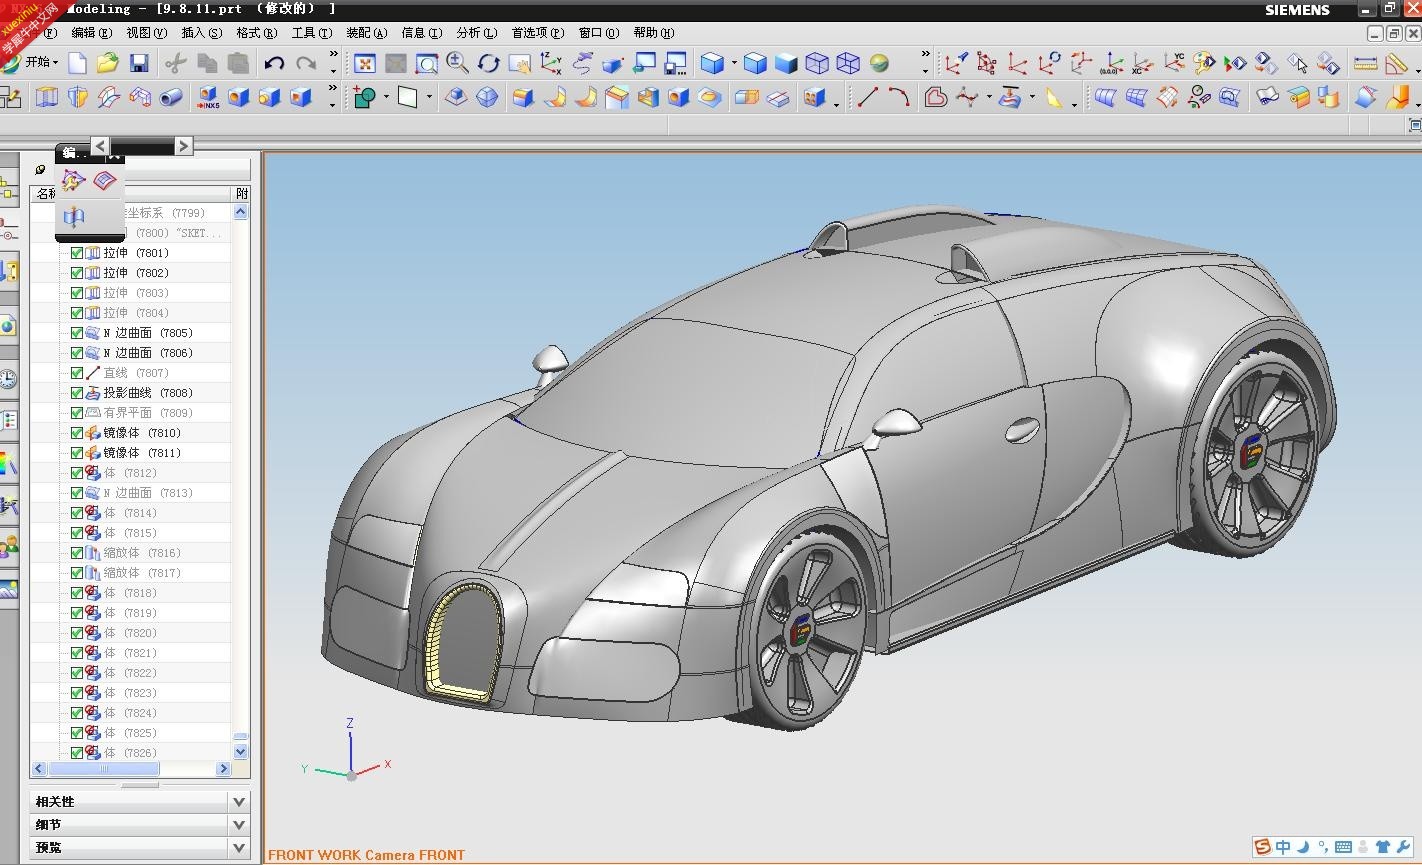The height and width of the screenshot is (865, 1422).
Task: Expand the 预览 panel
Action: click(239, 847)
